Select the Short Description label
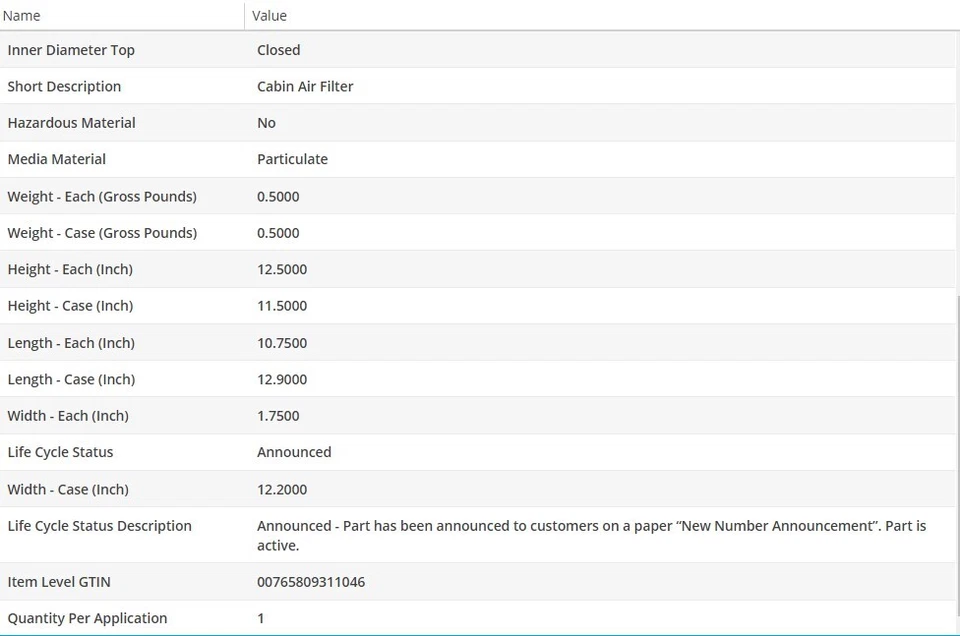The height and width of the screenshot is (636, 960). pyautogui.click(x=64, y=86)
